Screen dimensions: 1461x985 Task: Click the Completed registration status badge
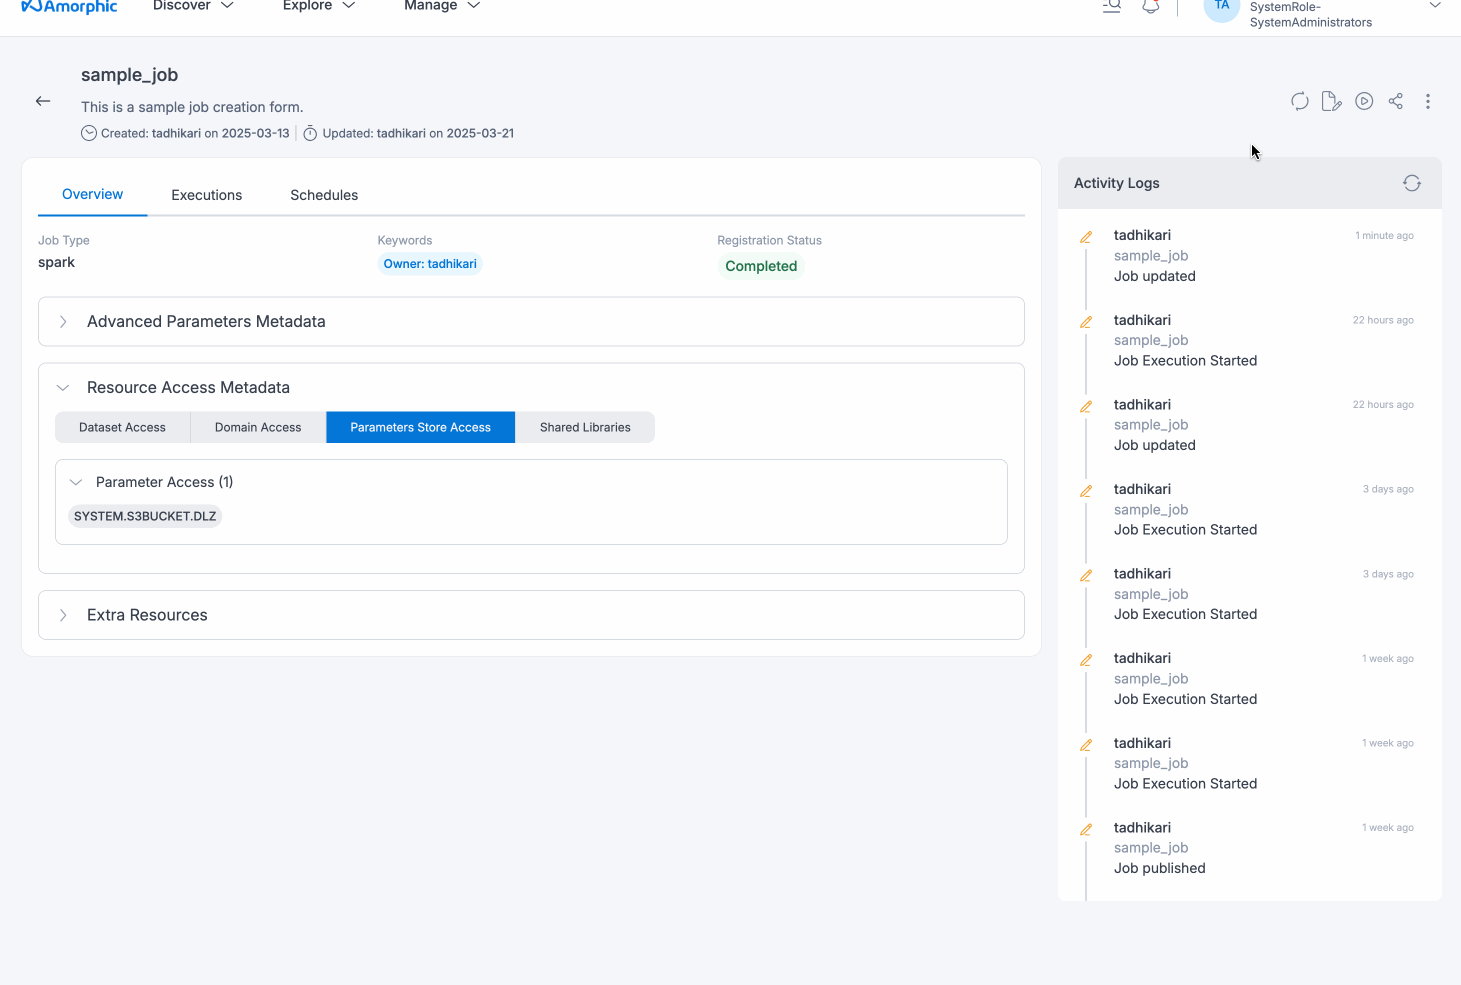[x=761, y=266]
